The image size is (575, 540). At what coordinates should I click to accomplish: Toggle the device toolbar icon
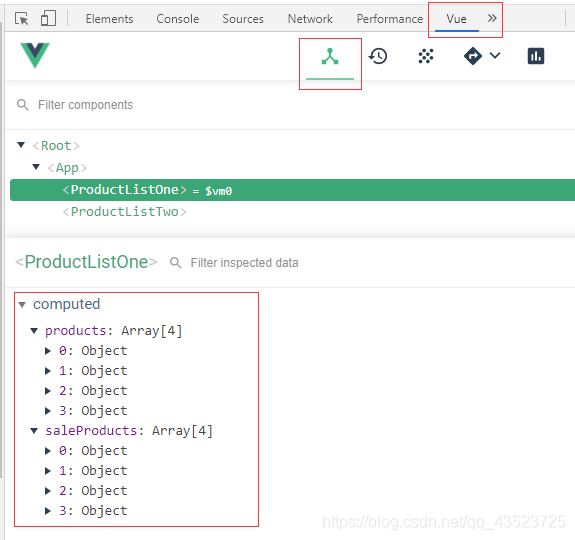[48, 18]
